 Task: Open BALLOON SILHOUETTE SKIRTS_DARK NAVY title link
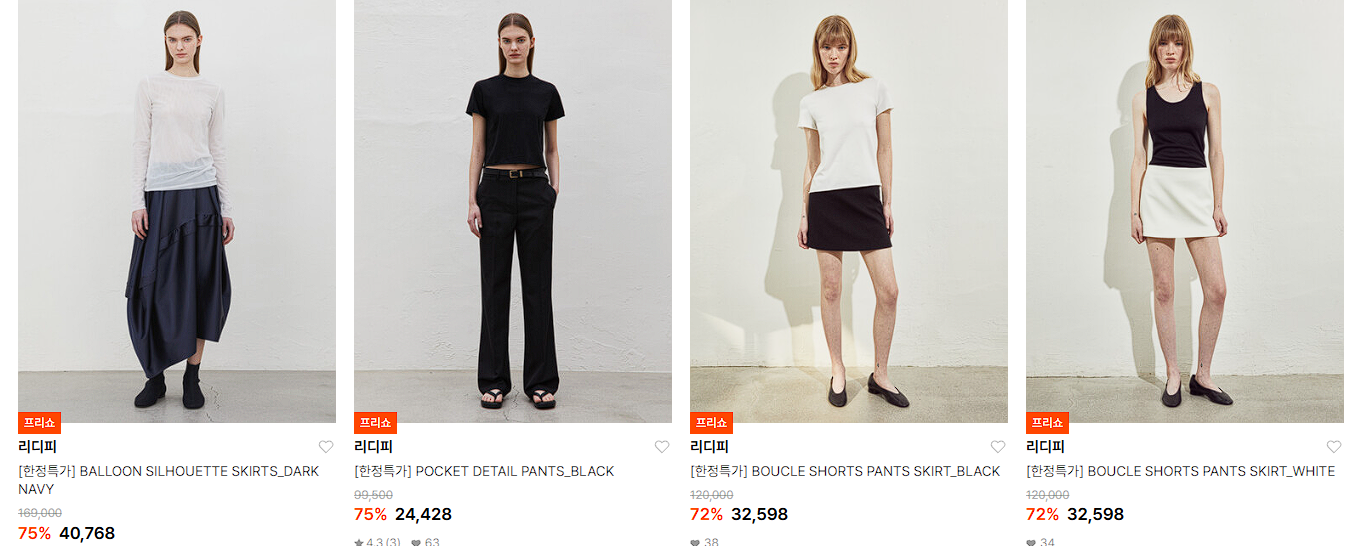coord(168,480)
